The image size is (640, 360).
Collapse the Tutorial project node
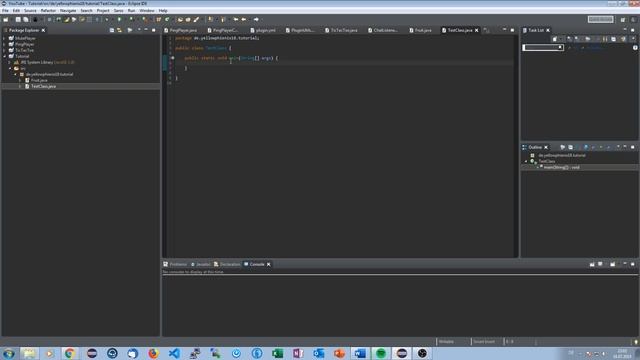click(4, 56)
